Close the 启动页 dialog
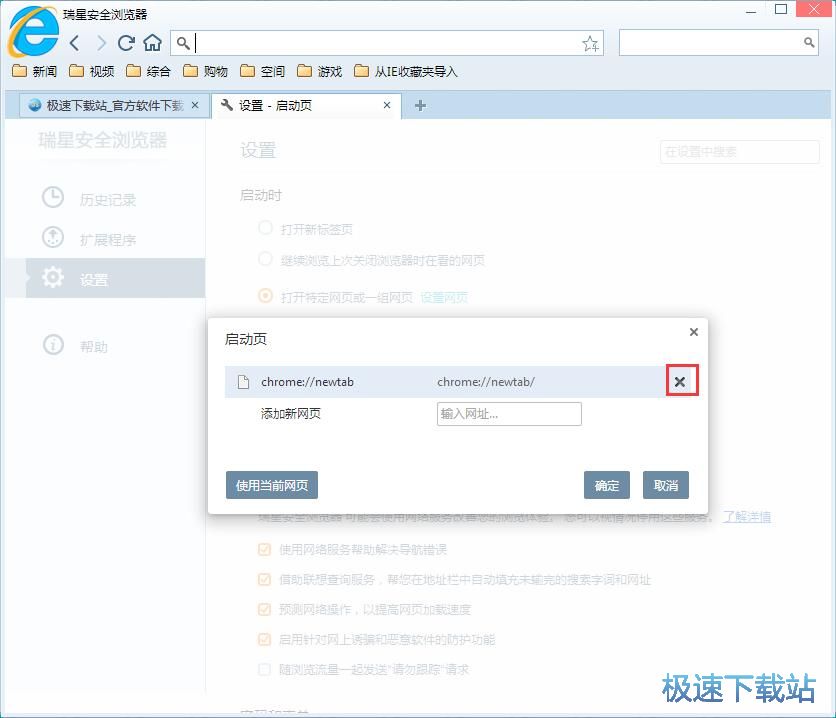 pos(694,332)
